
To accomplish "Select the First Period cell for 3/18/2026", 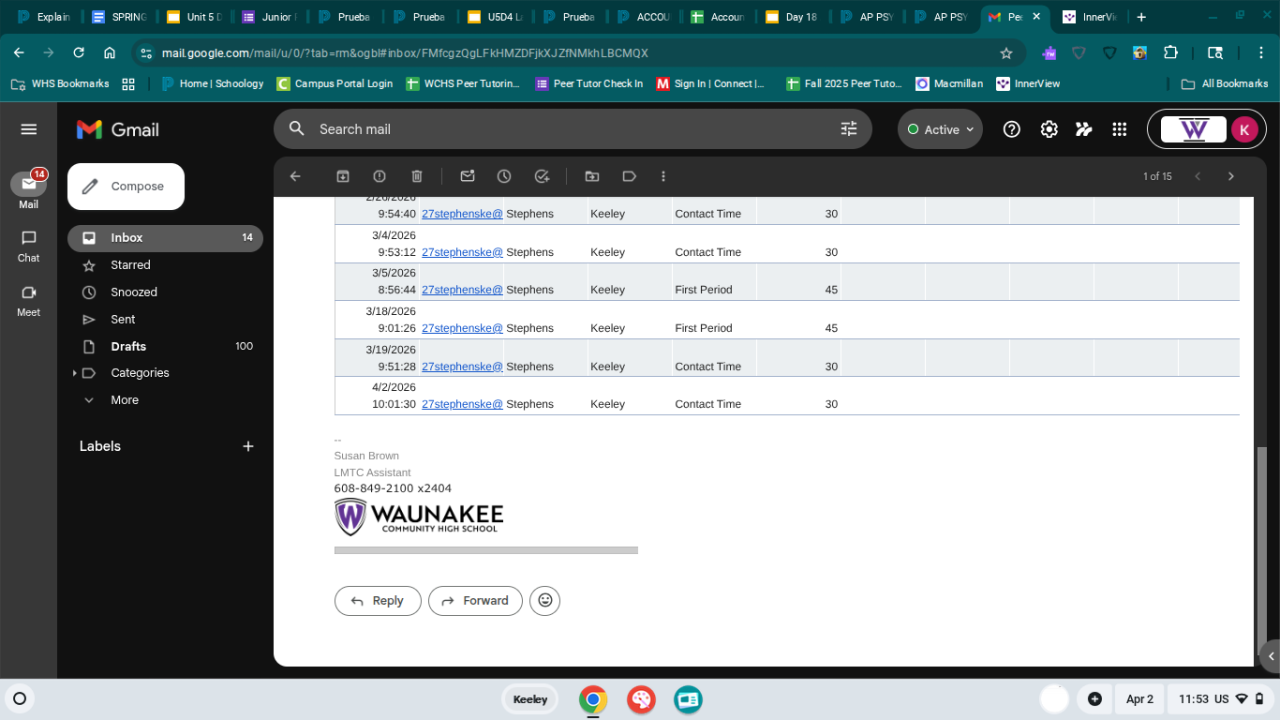I will point(703,328).
